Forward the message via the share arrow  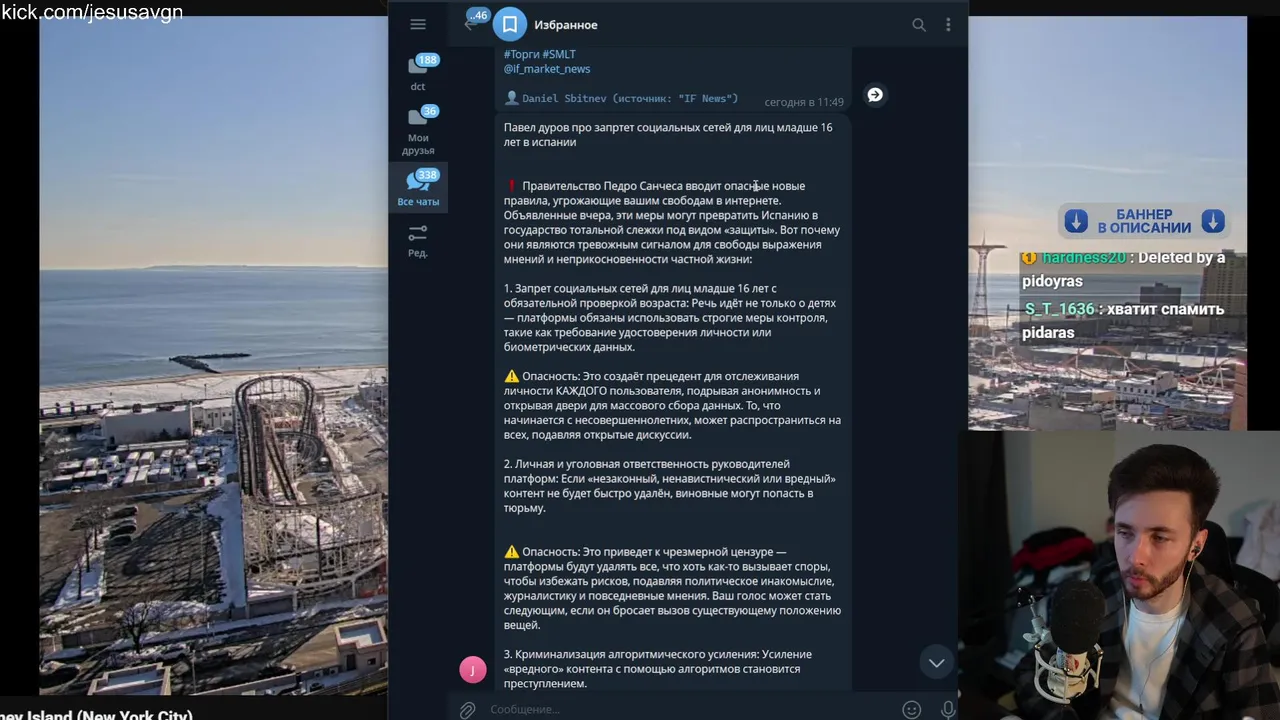875,95
